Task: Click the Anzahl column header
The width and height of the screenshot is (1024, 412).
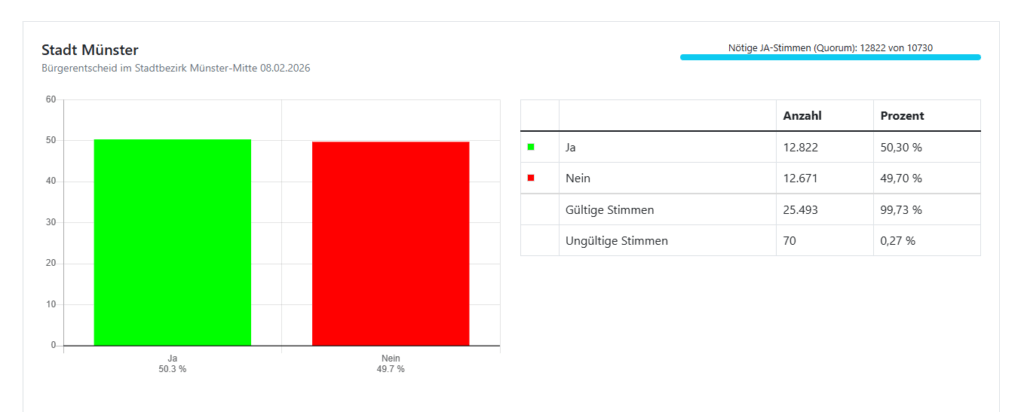Action: pyautogui.click(x=802, y=116)
